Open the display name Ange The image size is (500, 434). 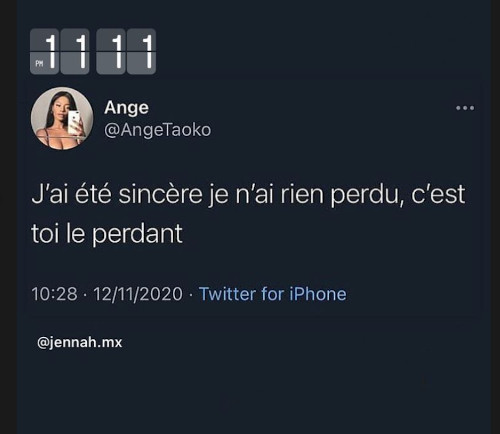click(126, 108)
